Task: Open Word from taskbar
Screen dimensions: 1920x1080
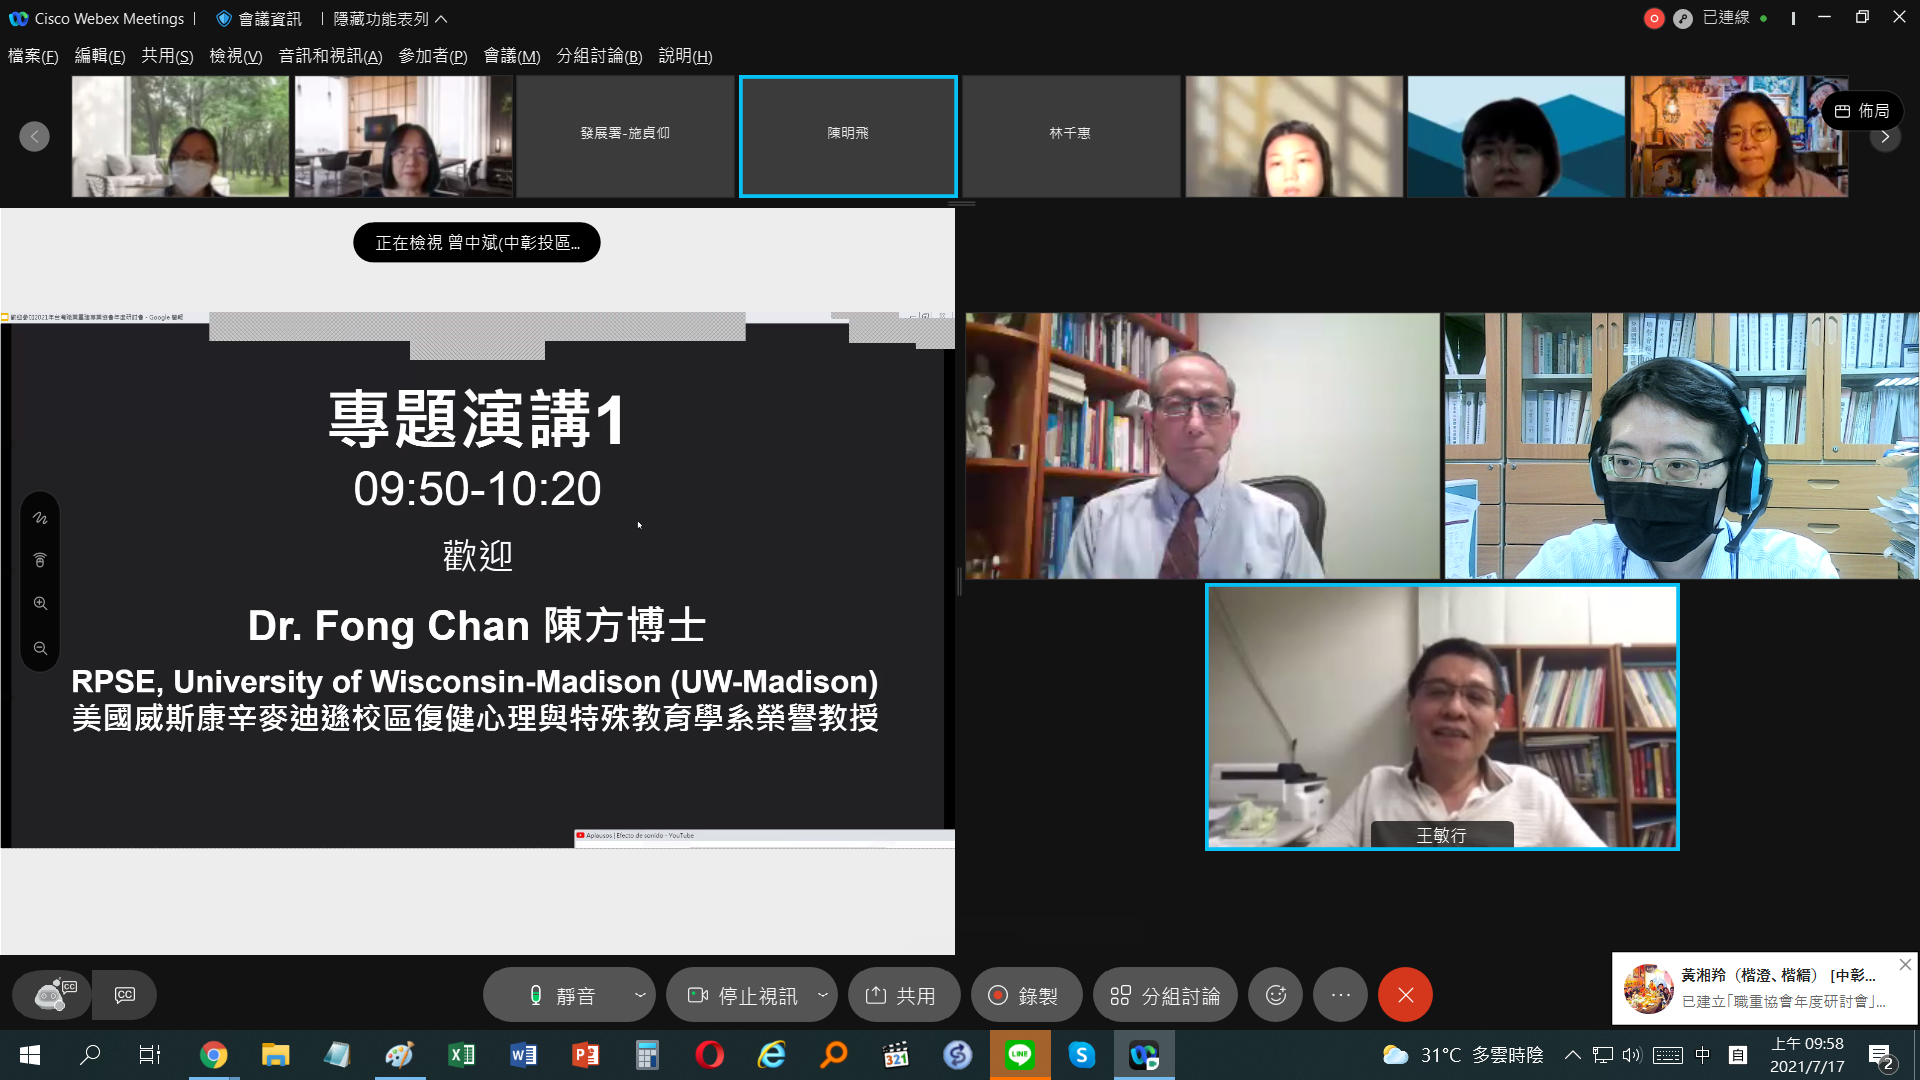Action: 523,1055
